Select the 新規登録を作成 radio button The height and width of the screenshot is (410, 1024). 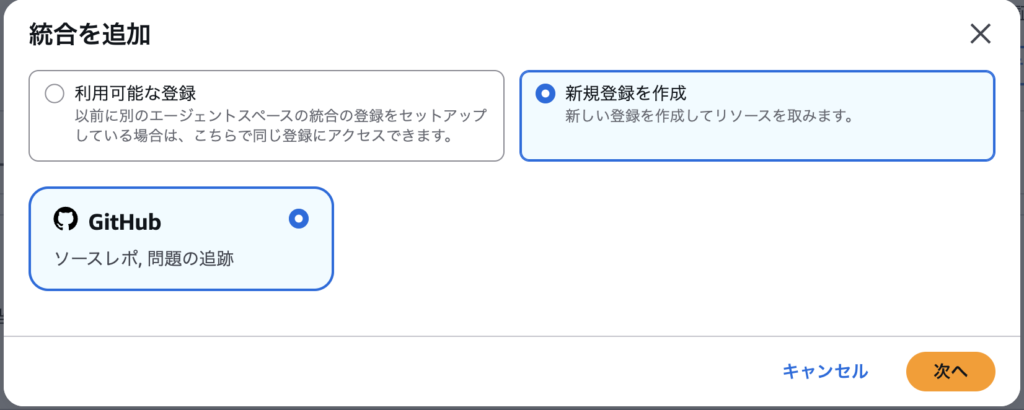click(545, 94)
